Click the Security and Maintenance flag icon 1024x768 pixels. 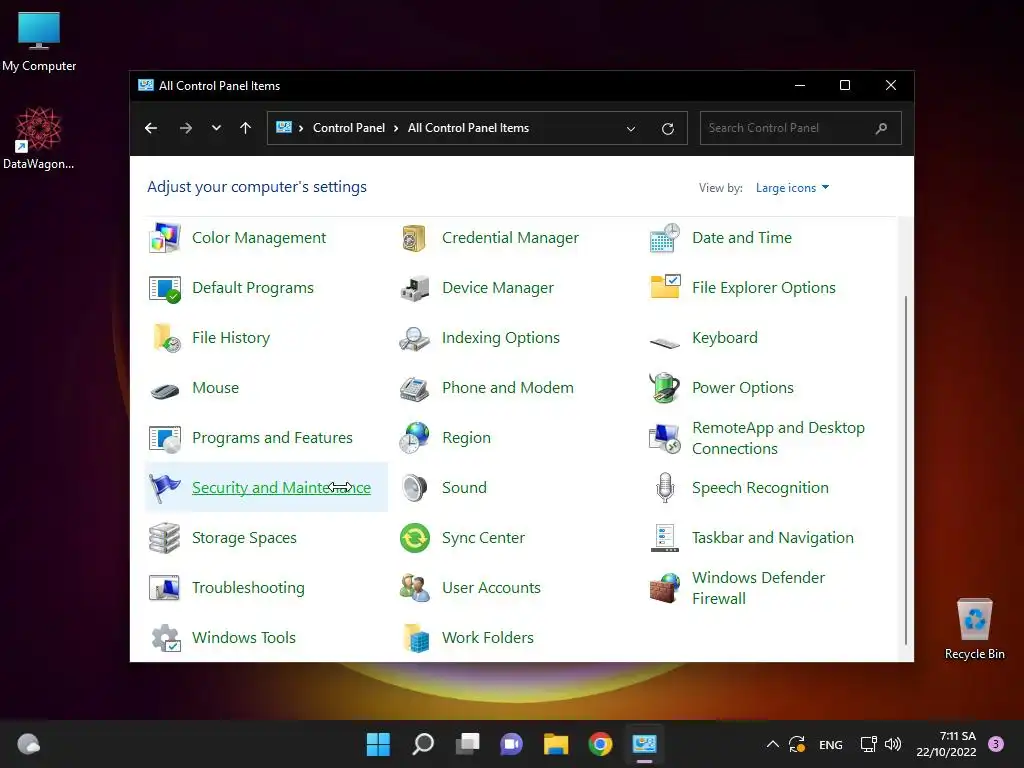click(165, 488)
